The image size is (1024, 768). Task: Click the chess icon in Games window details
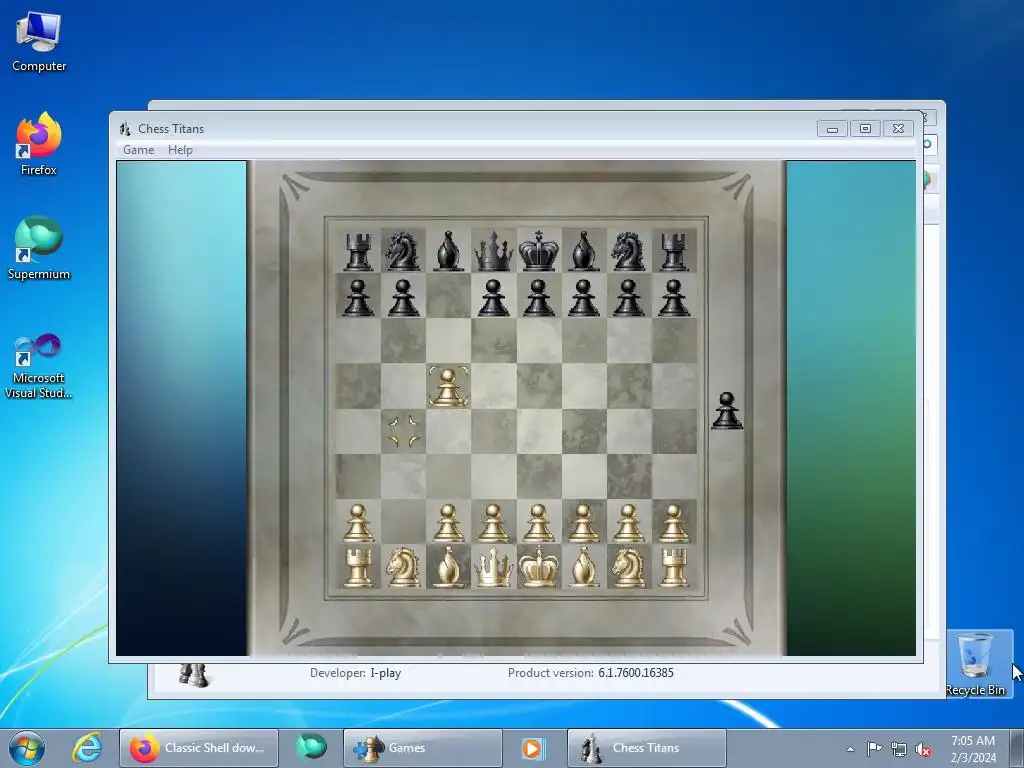click(193, 675)
